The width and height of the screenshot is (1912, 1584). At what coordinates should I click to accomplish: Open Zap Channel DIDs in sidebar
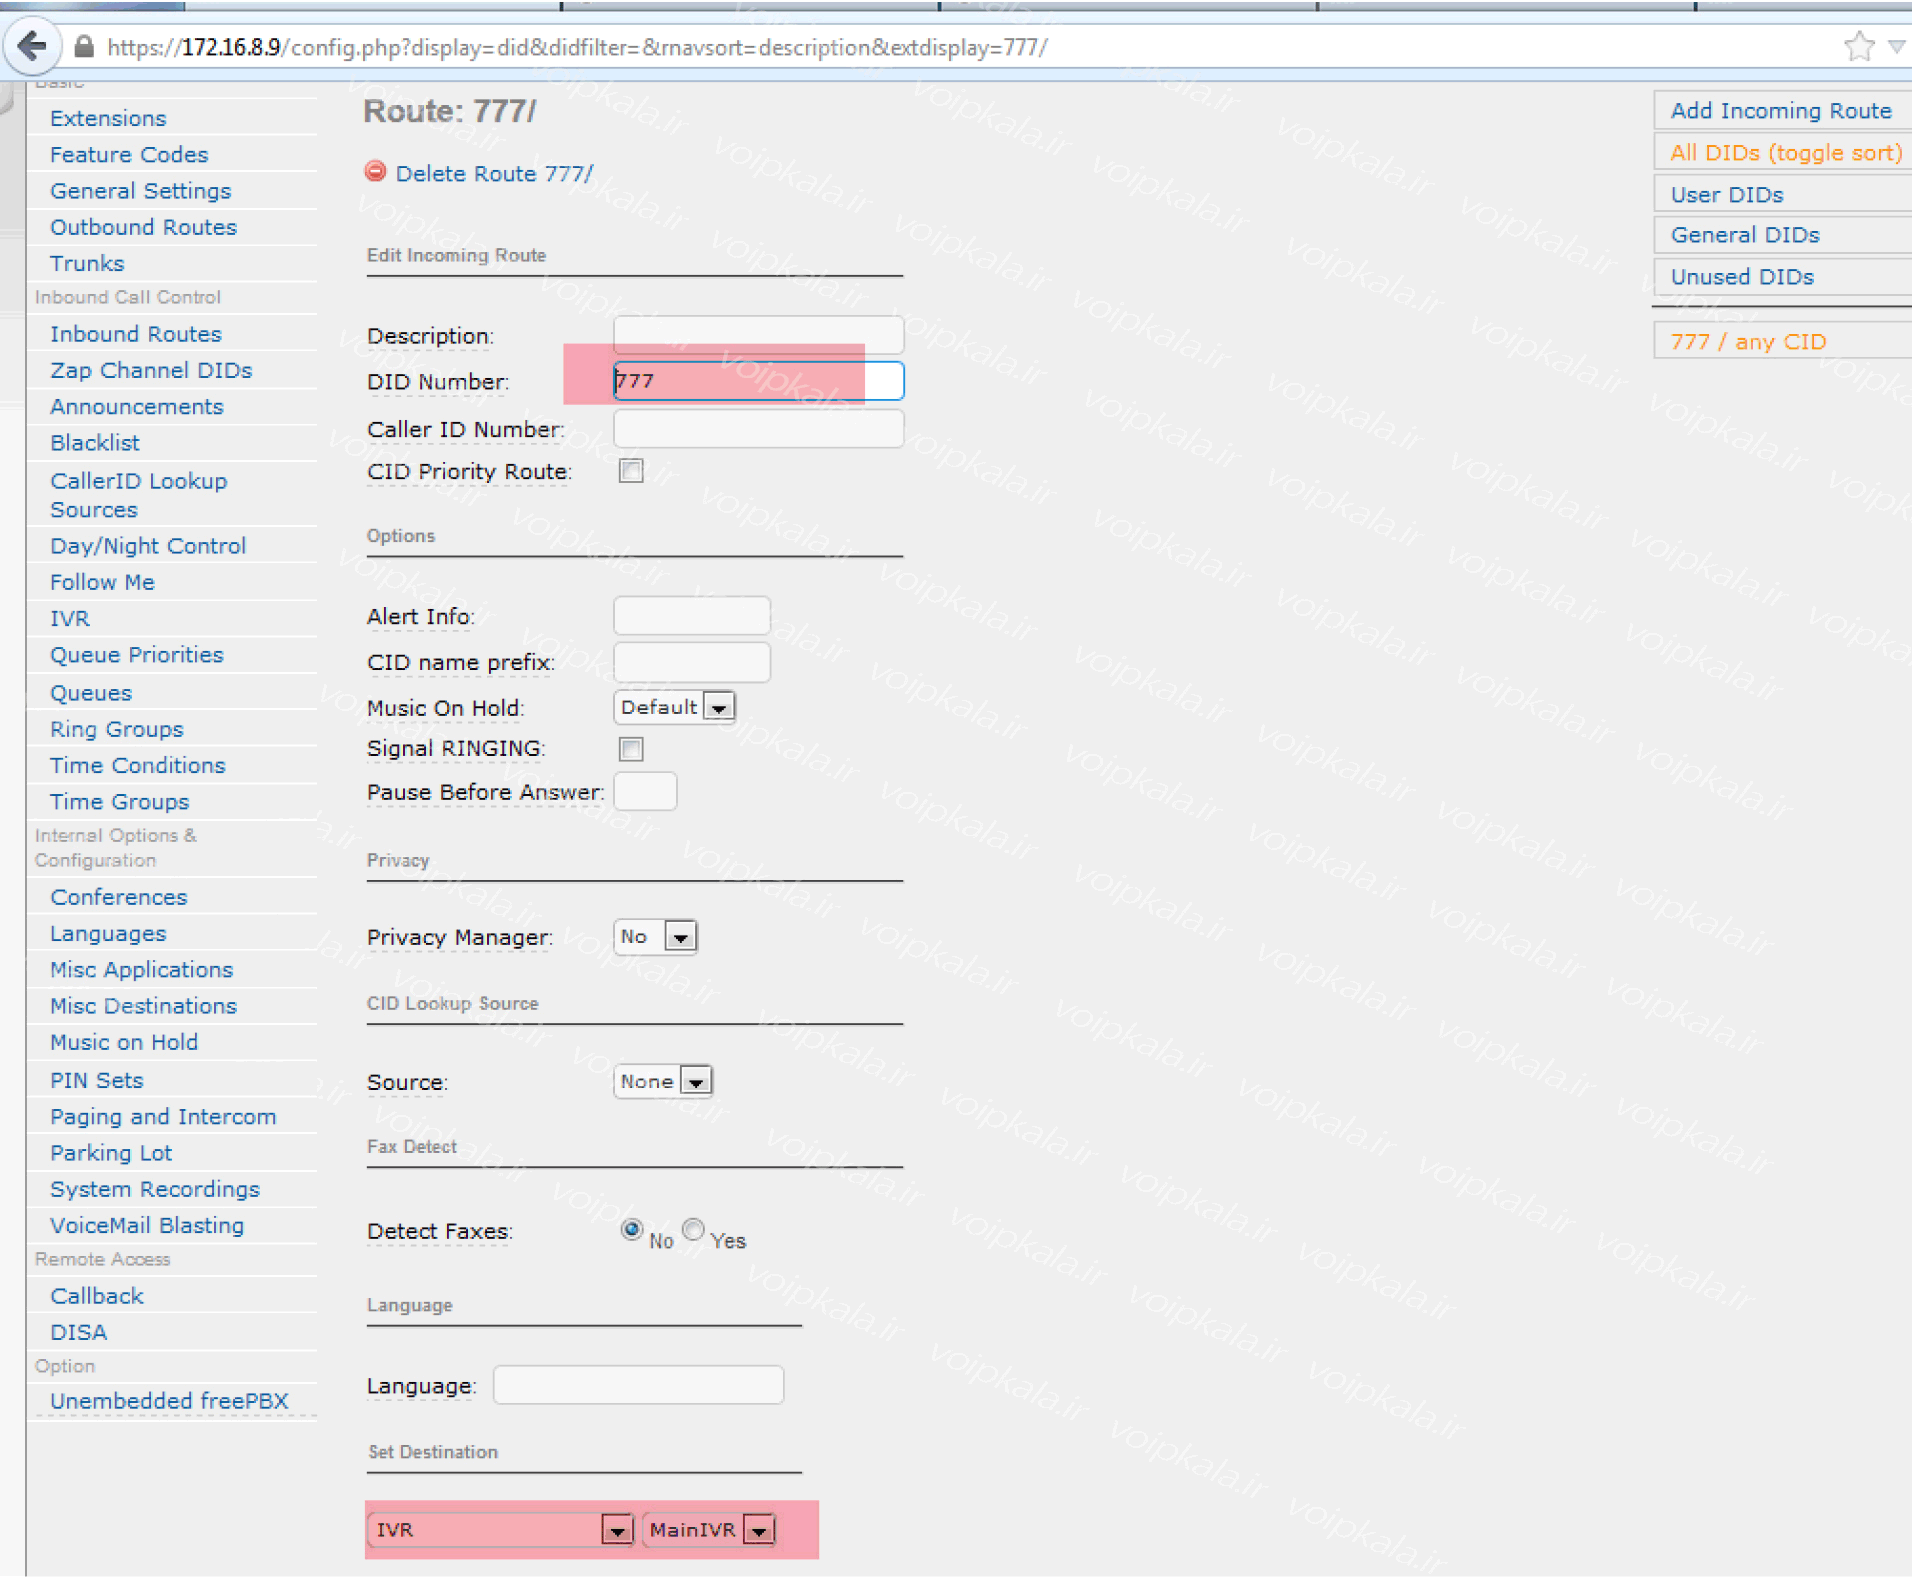tap(151, 370)
